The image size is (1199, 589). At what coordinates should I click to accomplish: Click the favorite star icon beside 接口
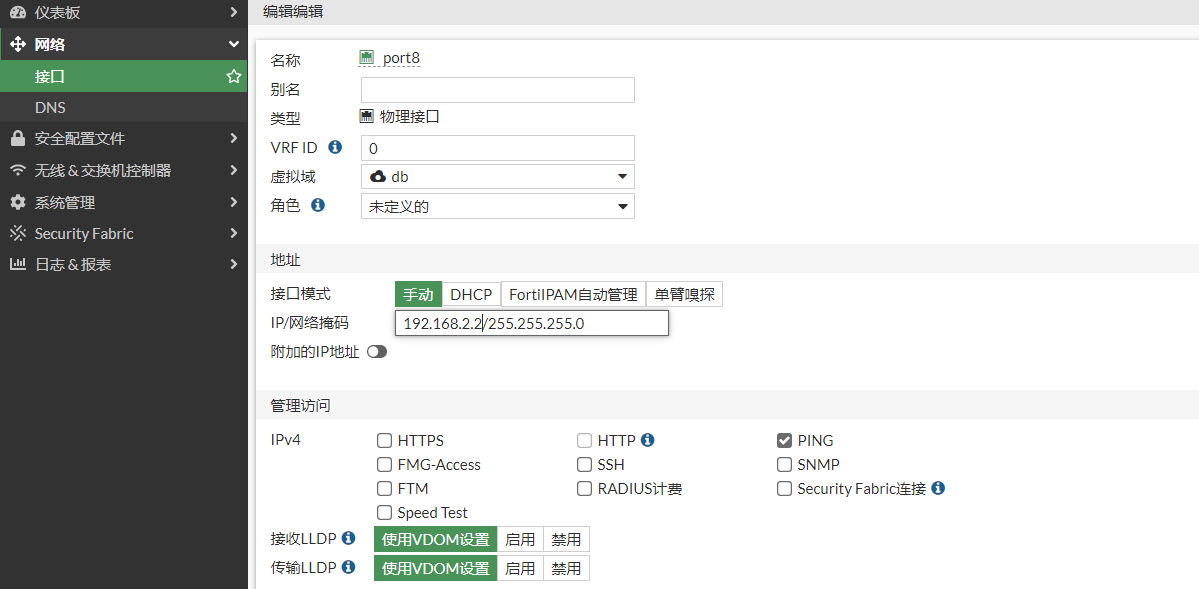[233, 76]
